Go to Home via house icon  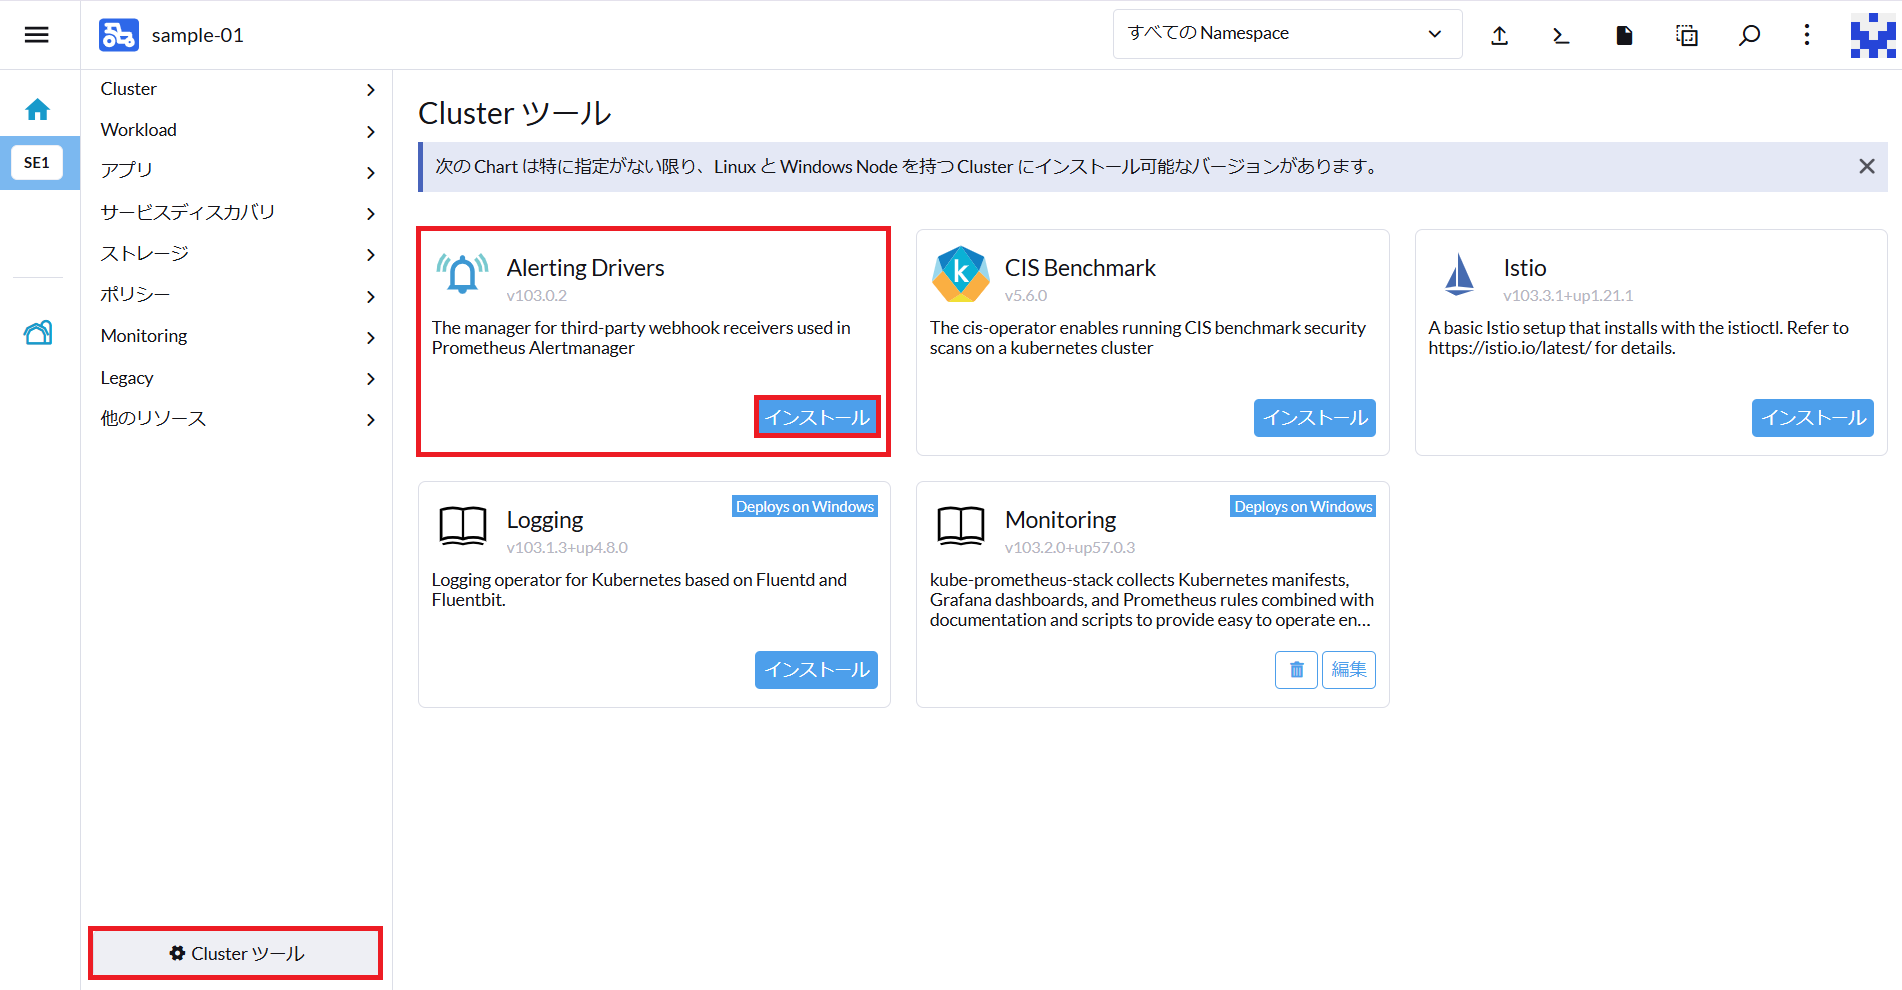38,109
